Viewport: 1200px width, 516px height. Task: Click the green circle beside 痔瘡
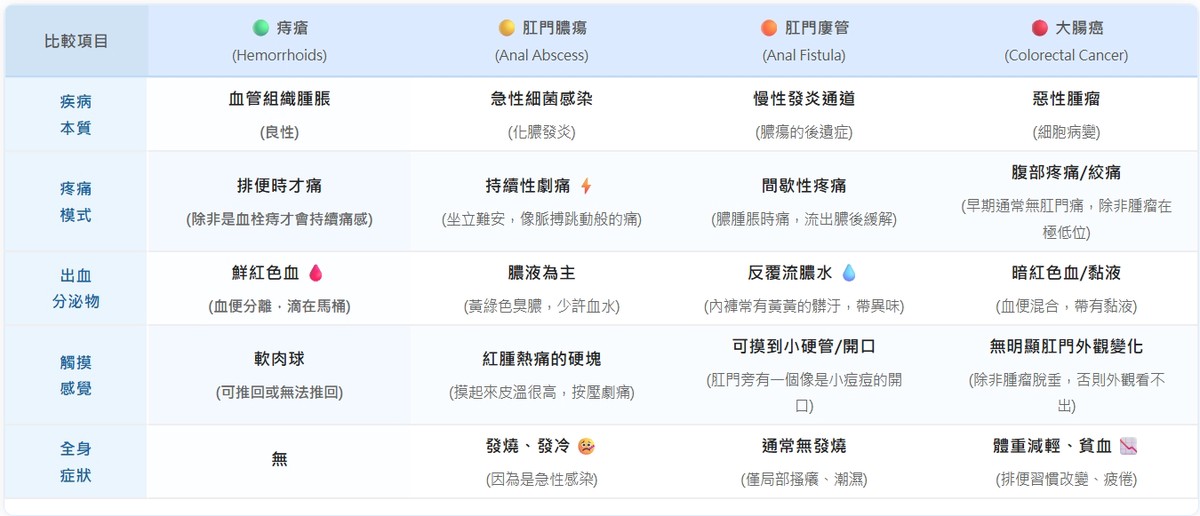click(x=261, y=28)
